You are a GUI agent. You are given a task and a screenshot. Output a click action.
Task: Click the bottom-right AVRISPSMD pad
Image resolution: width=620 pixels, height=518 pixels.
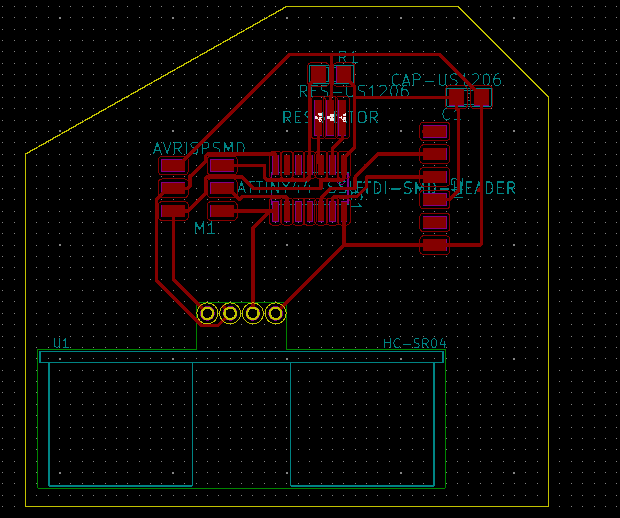[222, 211]
